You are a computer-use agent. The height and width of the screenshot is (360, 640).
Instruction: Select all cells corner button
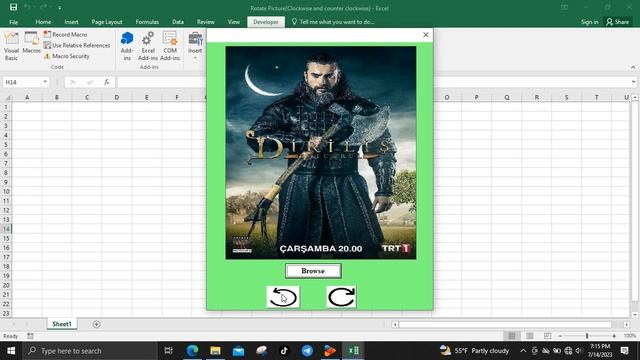(7, 97)
